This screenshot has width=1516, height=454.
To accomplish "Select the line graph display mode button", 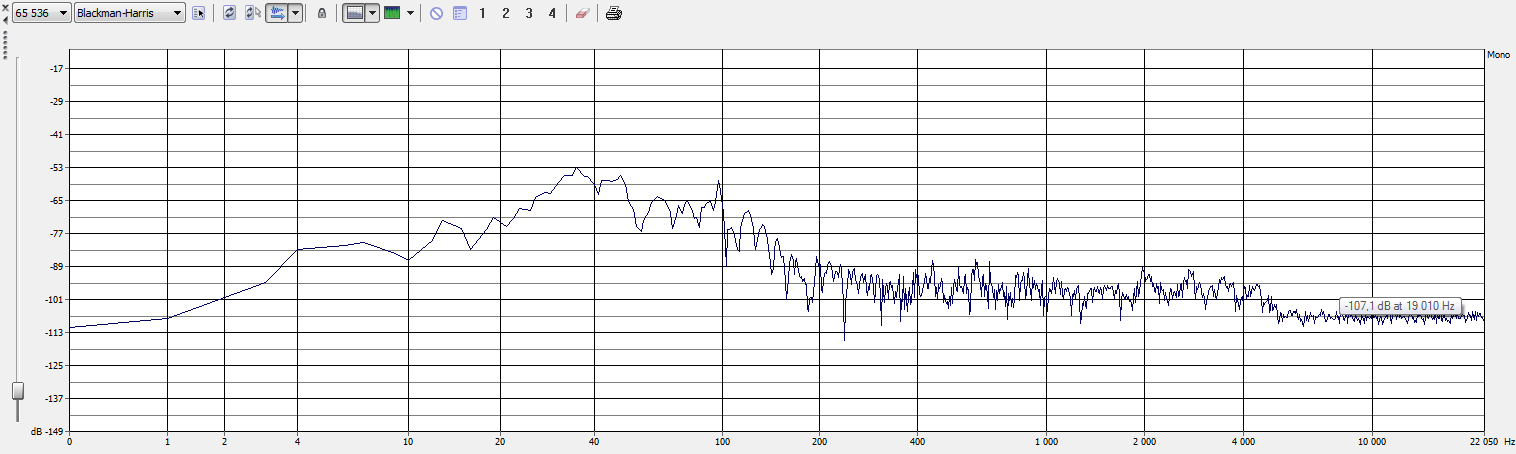I will click(354, 13).
